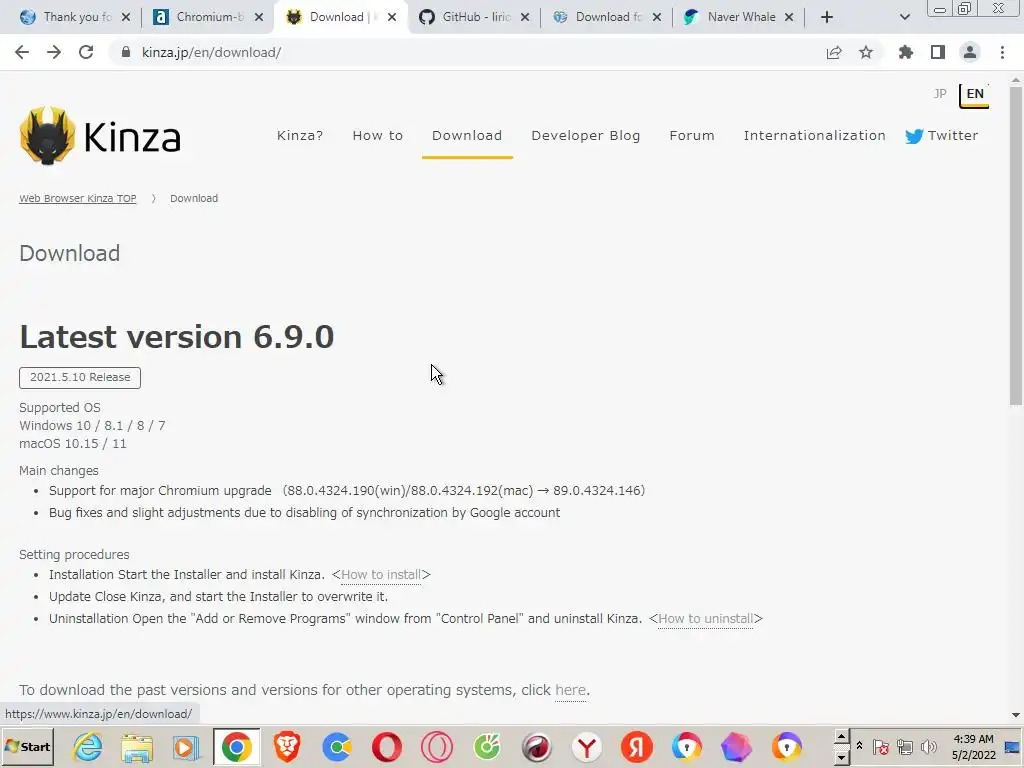
Task: Select Google Chrome taskbar icon
Action: tap(236, 747)
